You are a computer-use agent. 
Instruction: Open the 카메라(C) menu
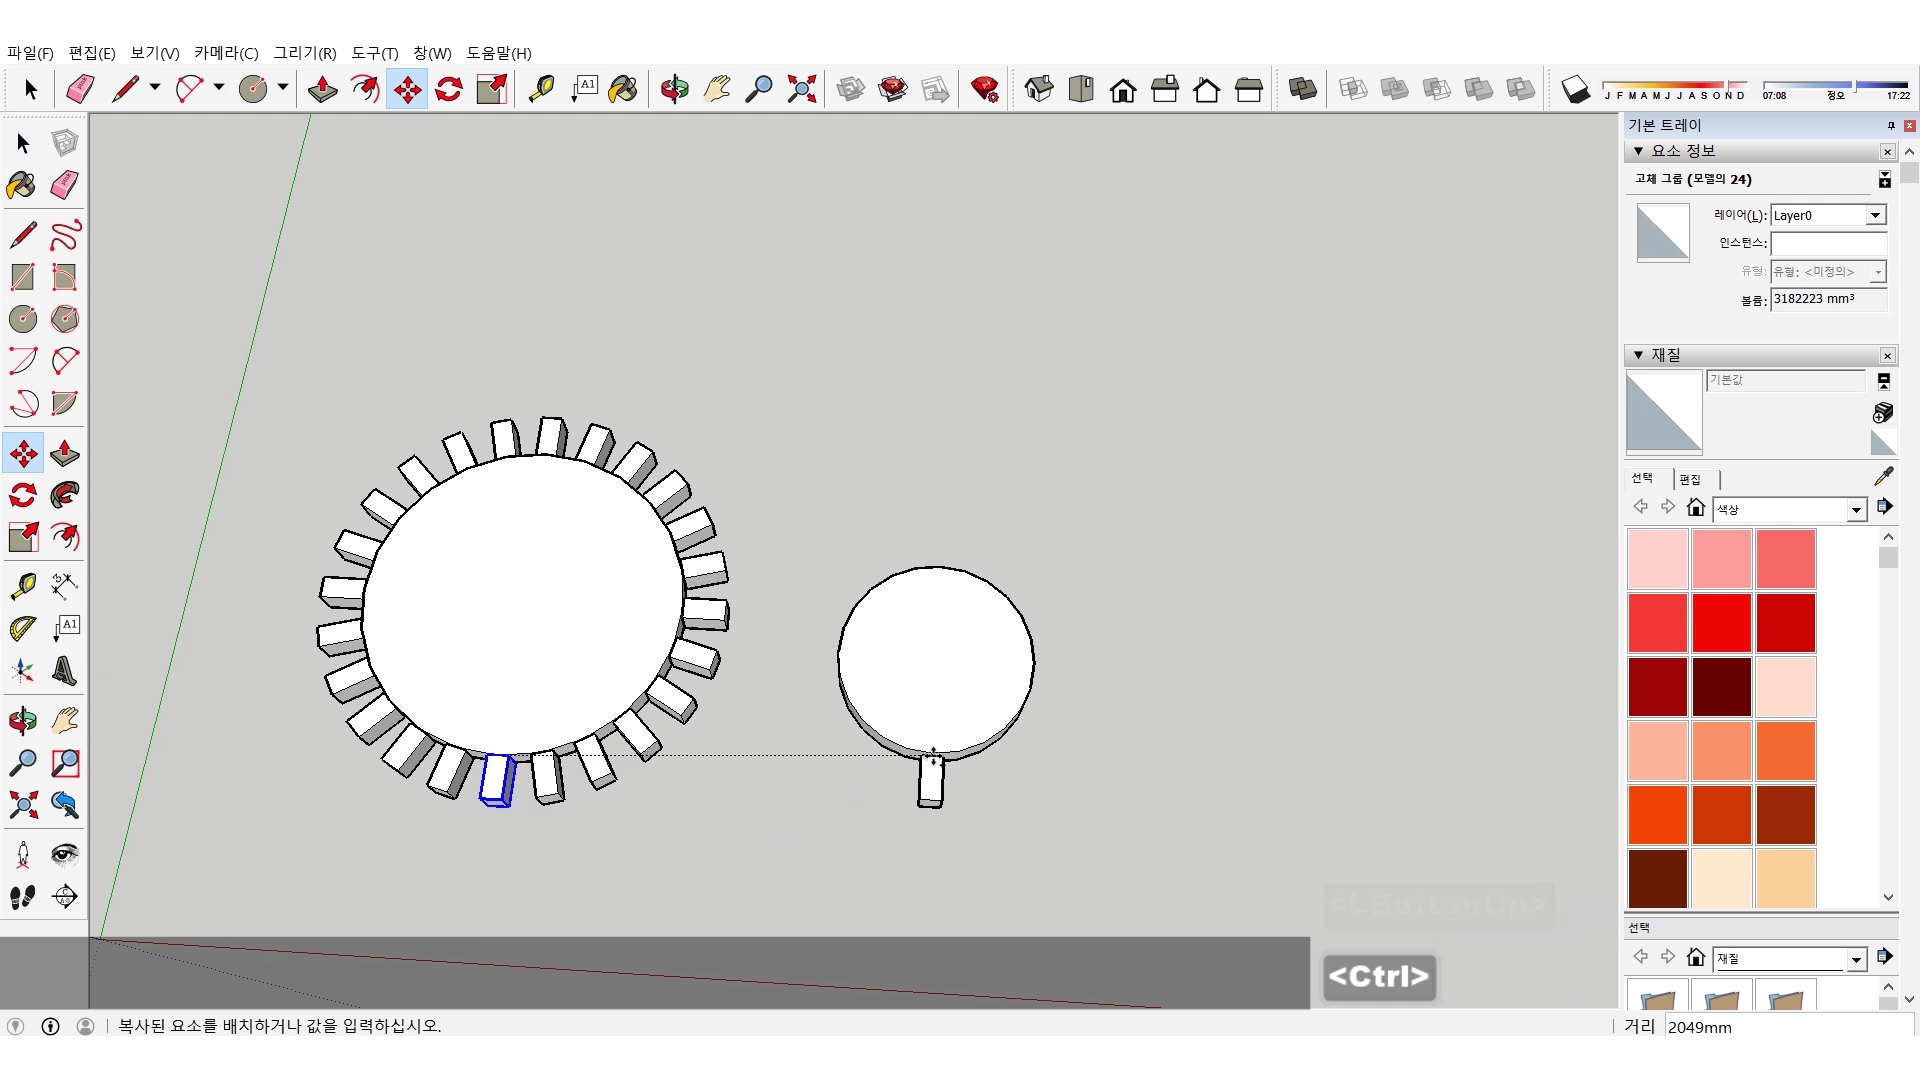[x=226, y=53]
